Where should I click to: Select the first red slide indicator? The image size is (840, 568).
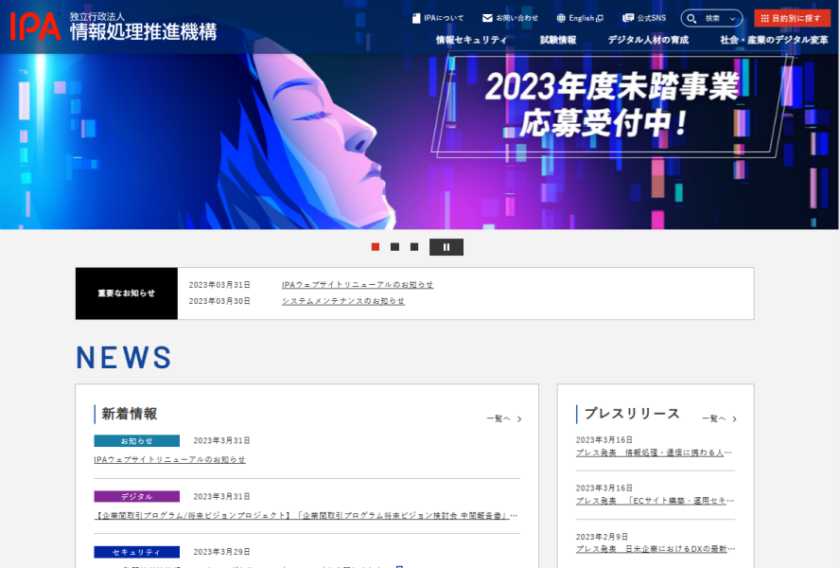[375, 247]
